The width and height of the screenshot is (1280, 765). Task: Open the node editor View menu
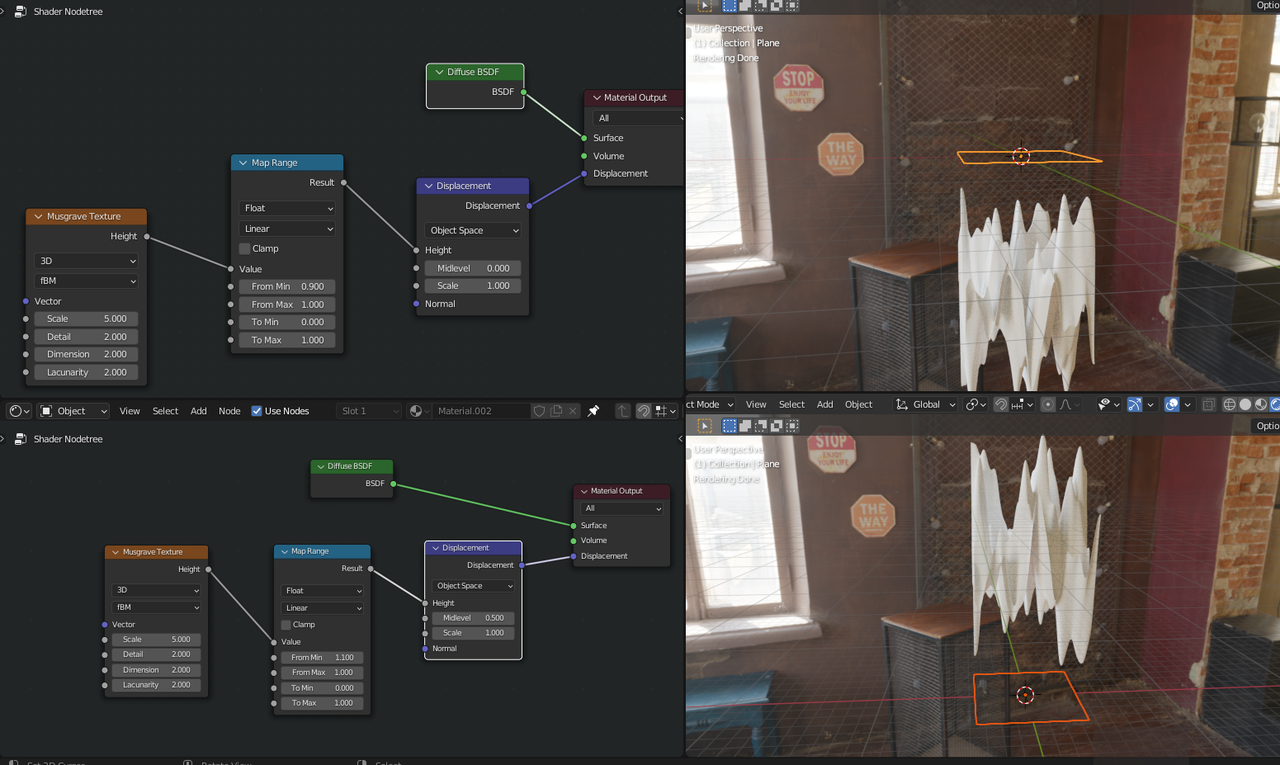click(130, 411)
